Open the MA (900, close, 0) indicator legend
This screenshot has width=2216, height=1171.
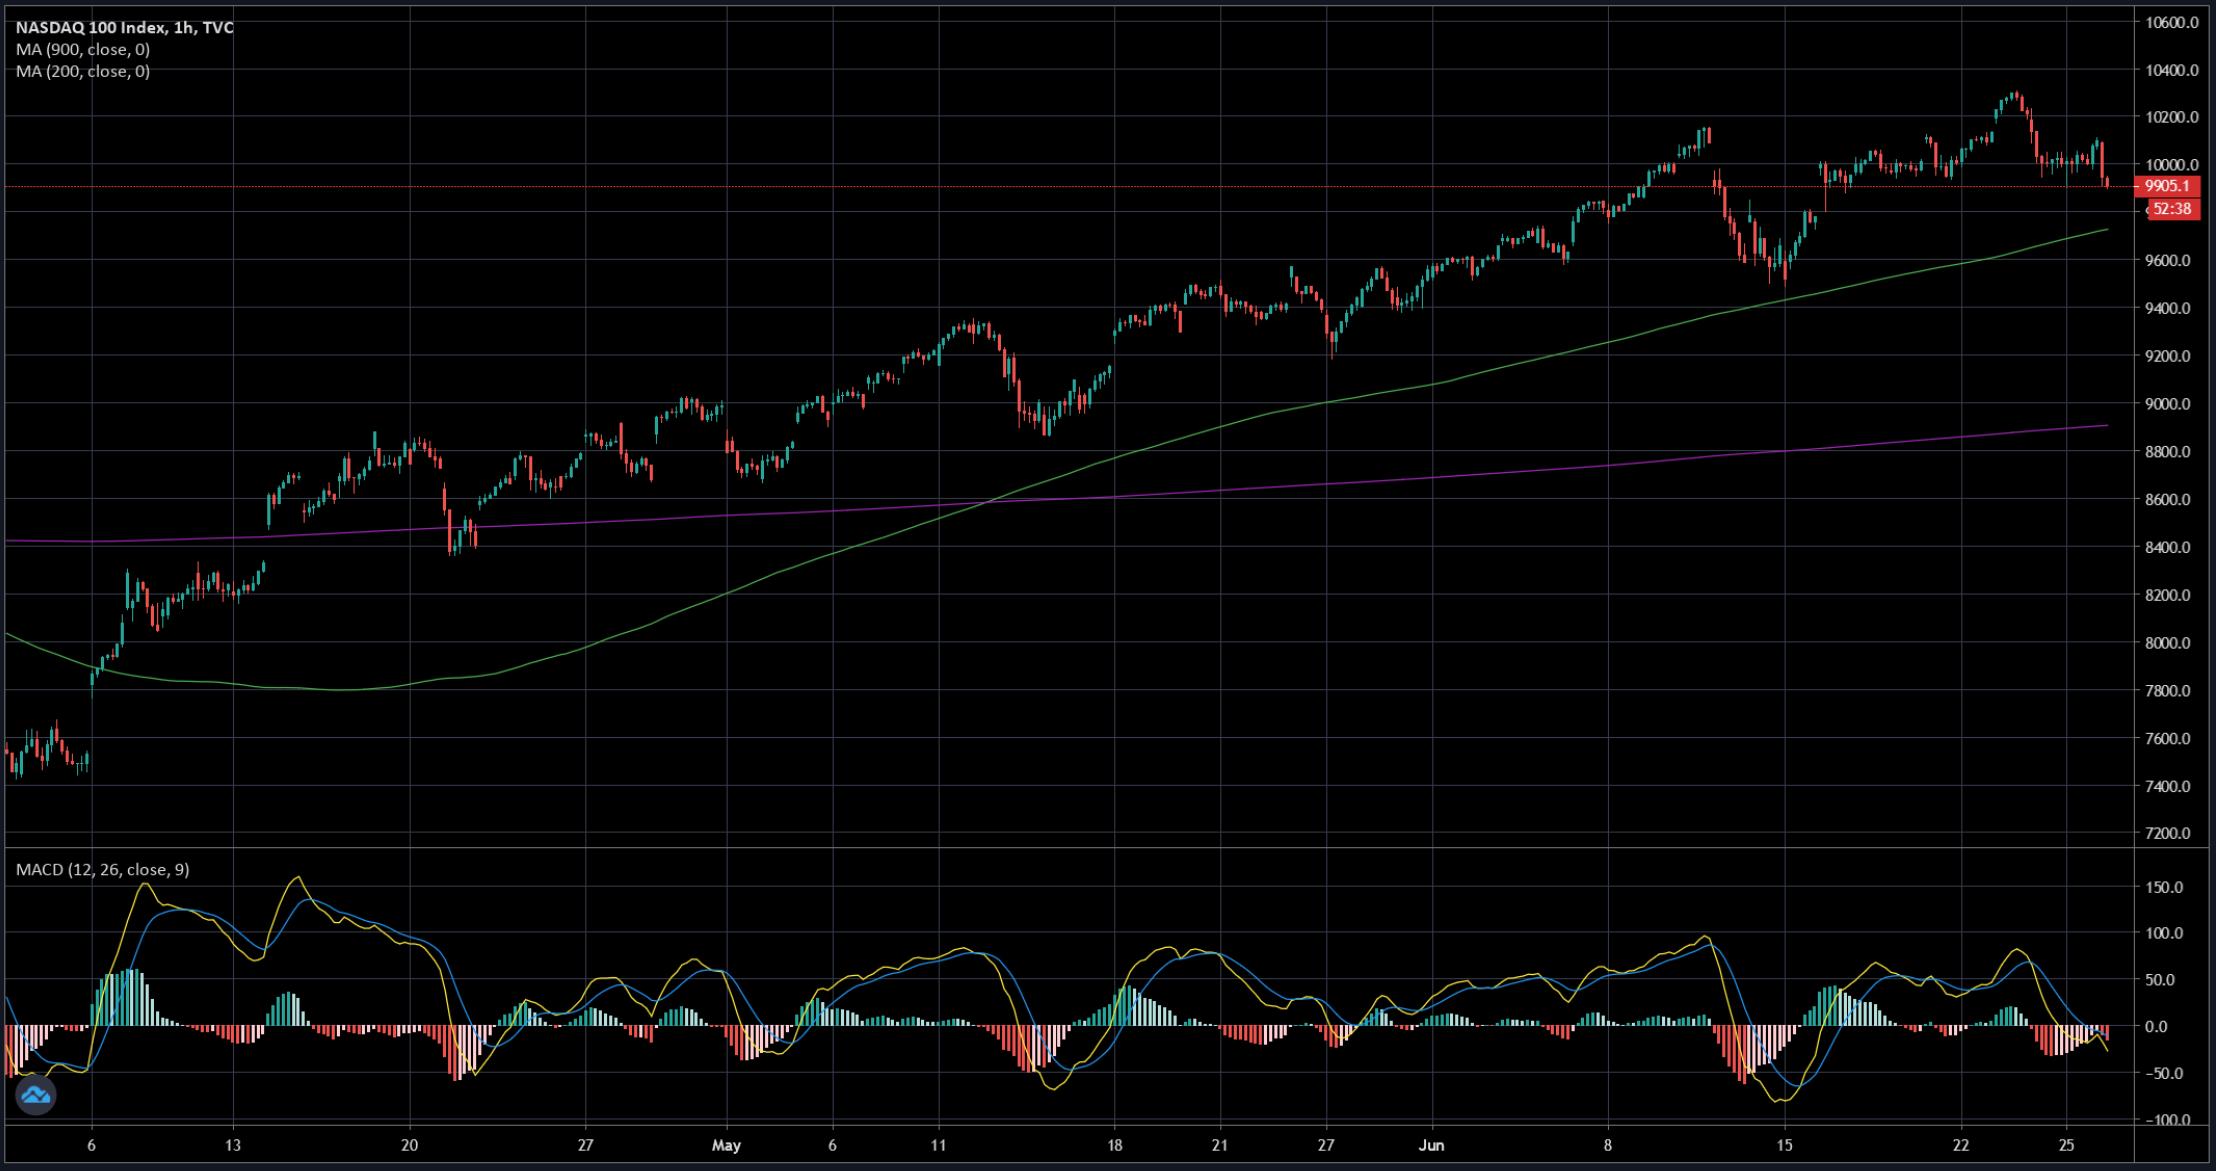click(83, 49)
